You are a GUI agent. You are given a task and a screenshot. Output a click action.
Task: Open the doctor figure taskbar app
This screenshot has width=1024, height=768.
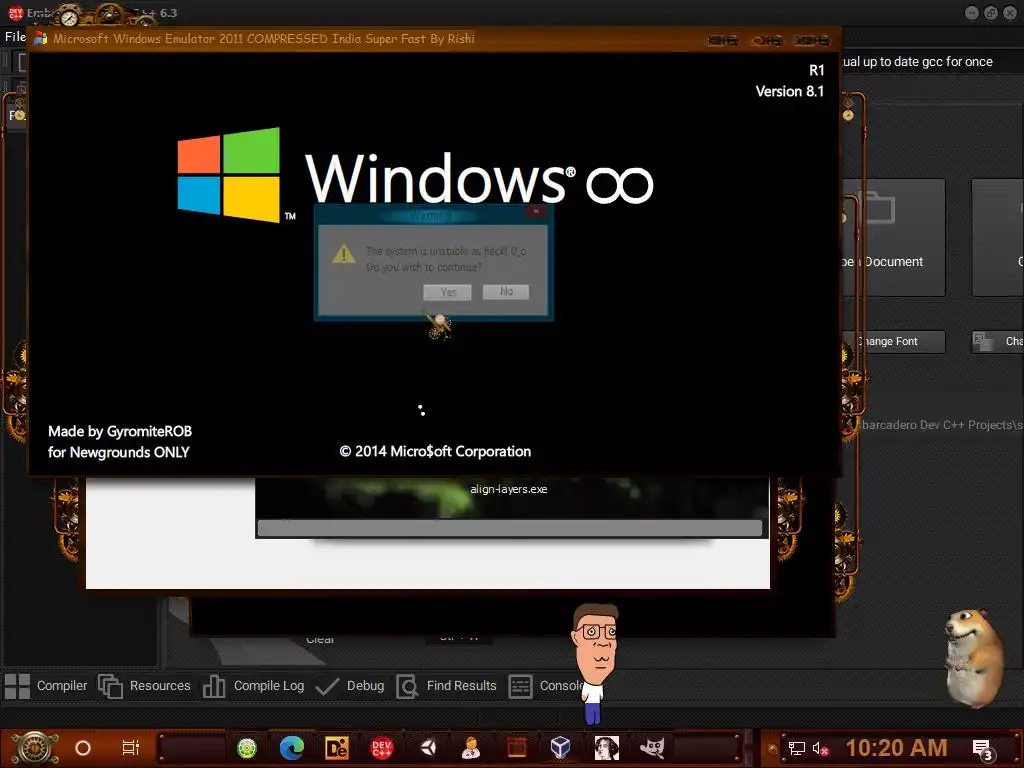coord(471,748)
